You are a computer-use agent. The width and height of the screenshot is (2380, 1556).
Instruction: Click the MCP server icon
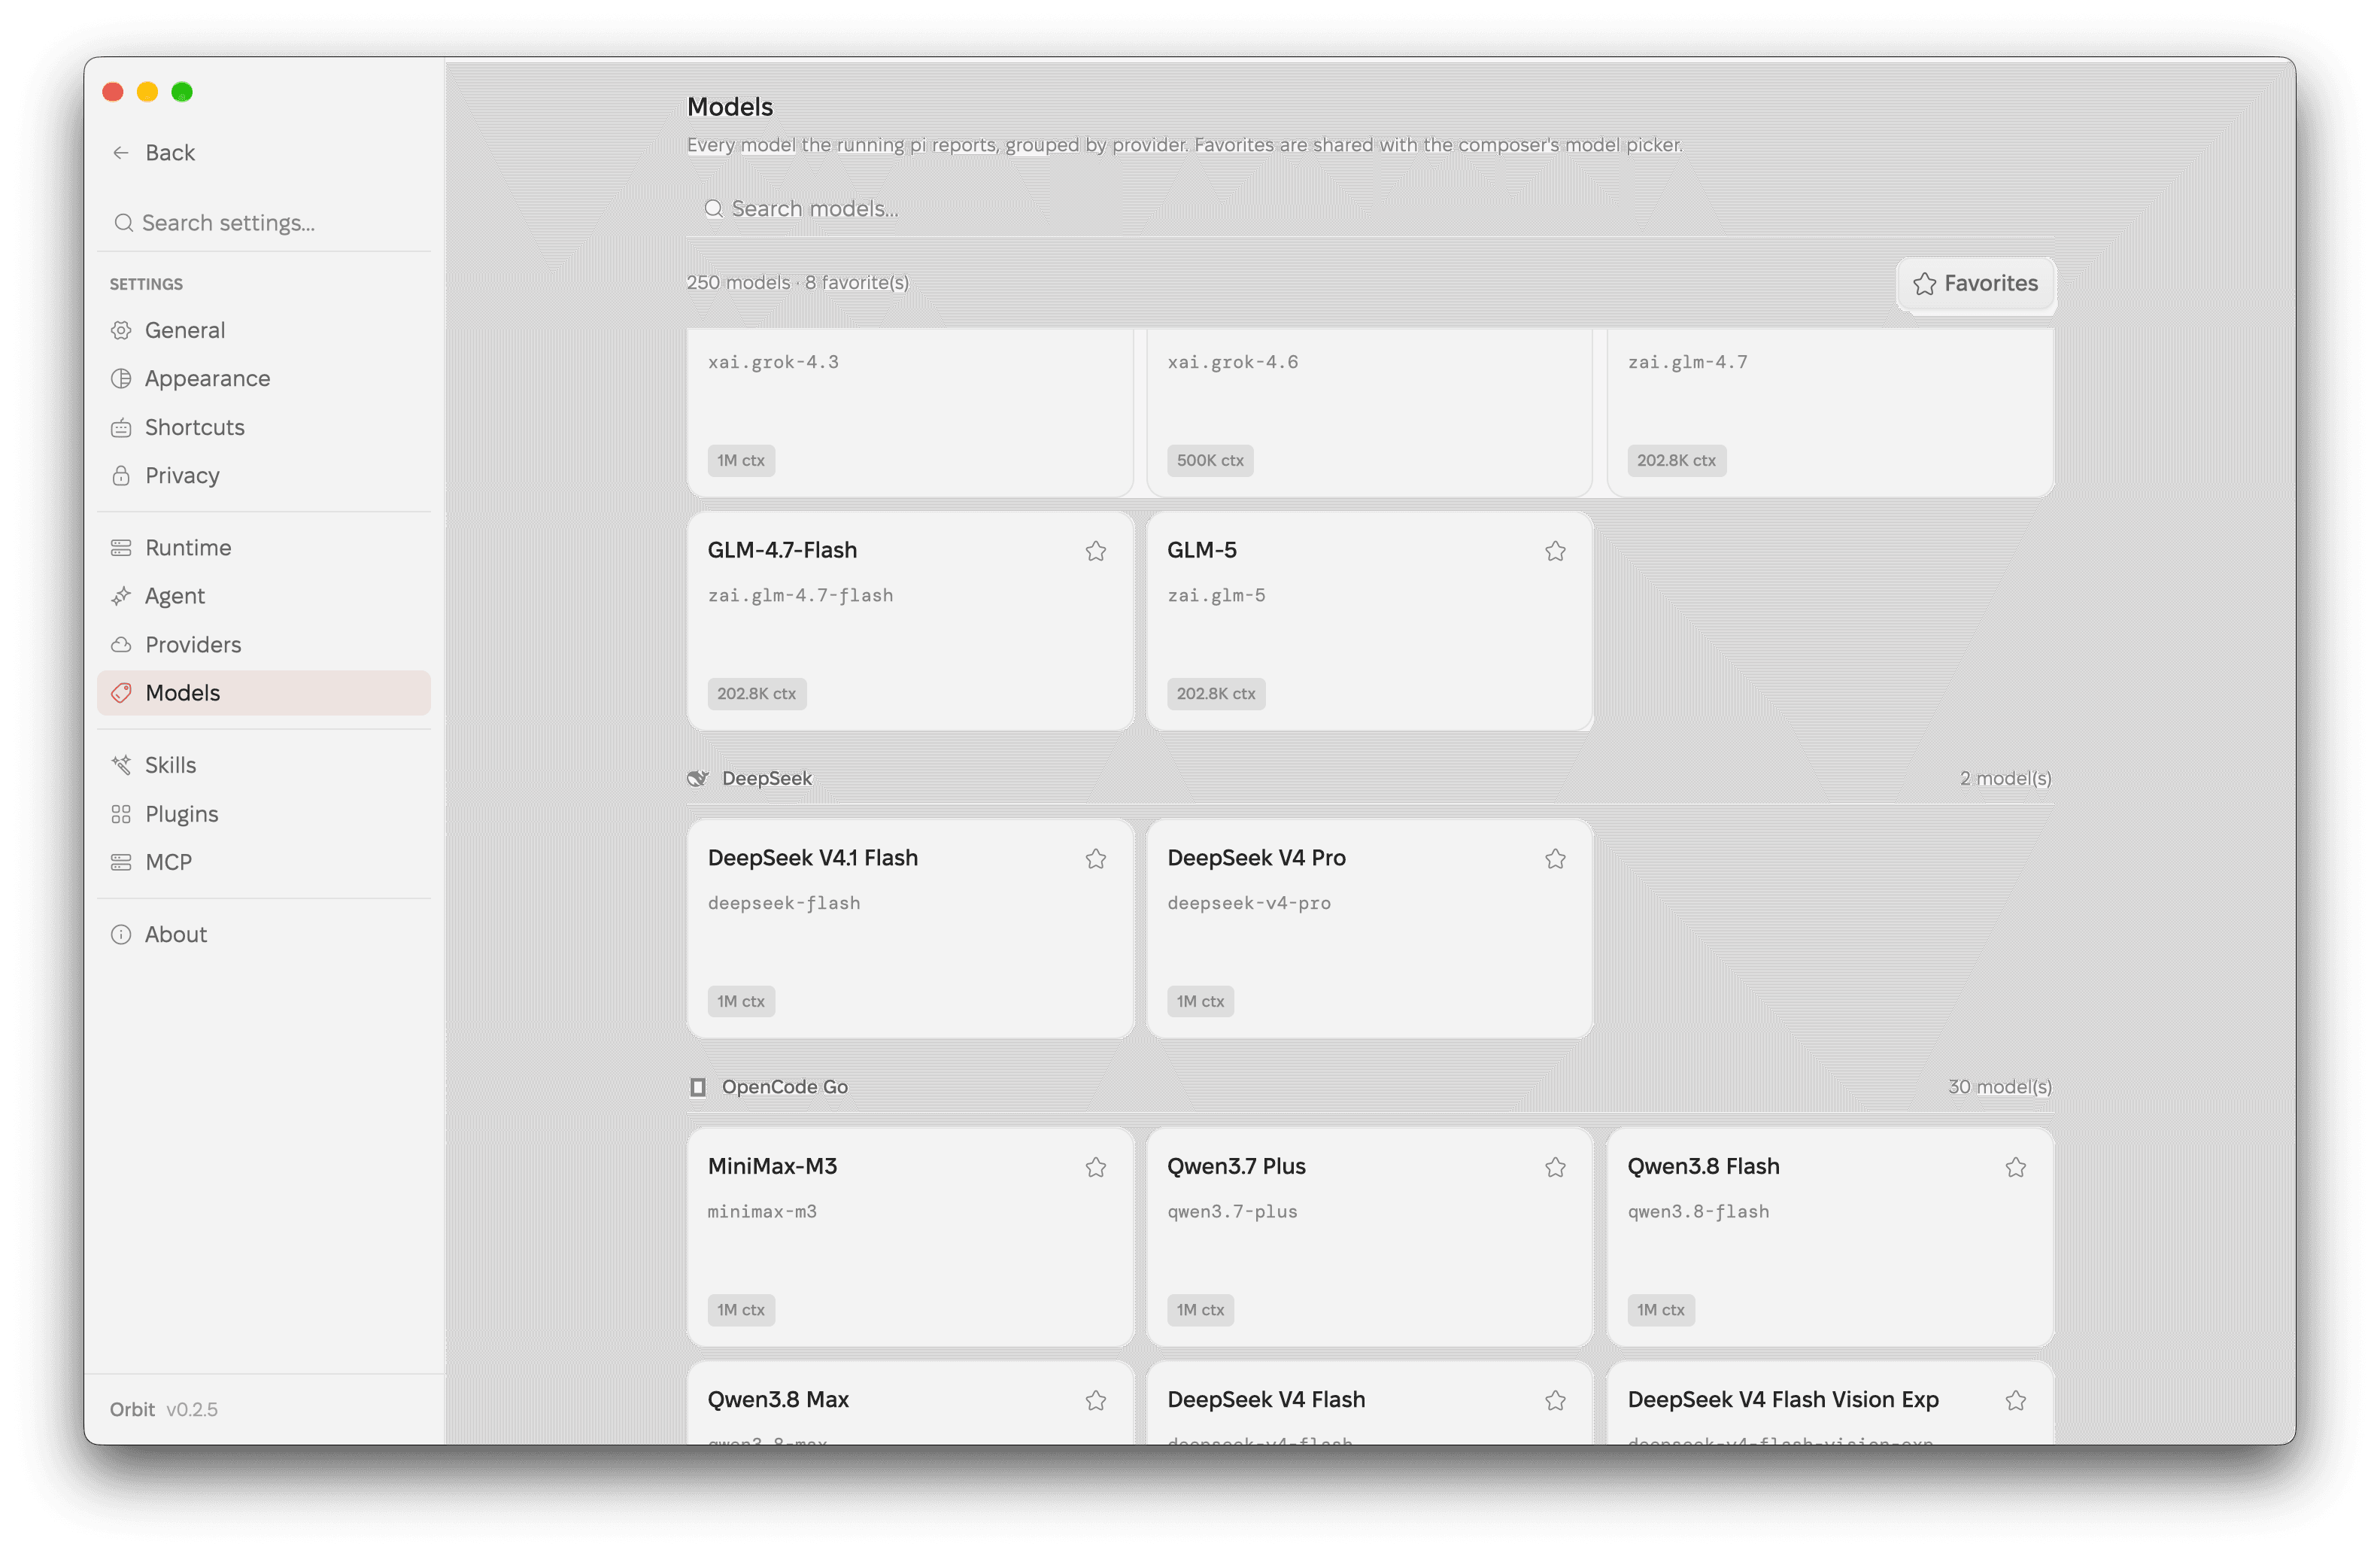point(121,862)
